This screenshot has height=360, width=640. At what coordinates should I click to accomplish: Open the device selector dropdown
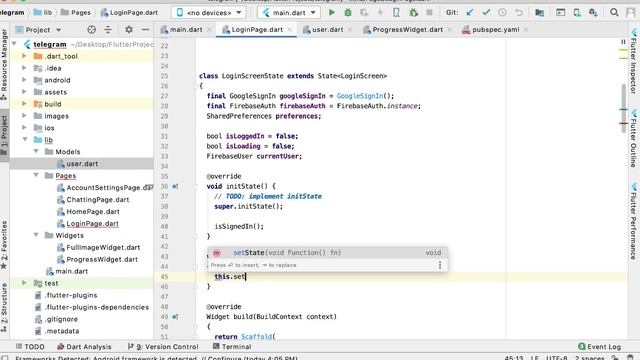[209, 13]
